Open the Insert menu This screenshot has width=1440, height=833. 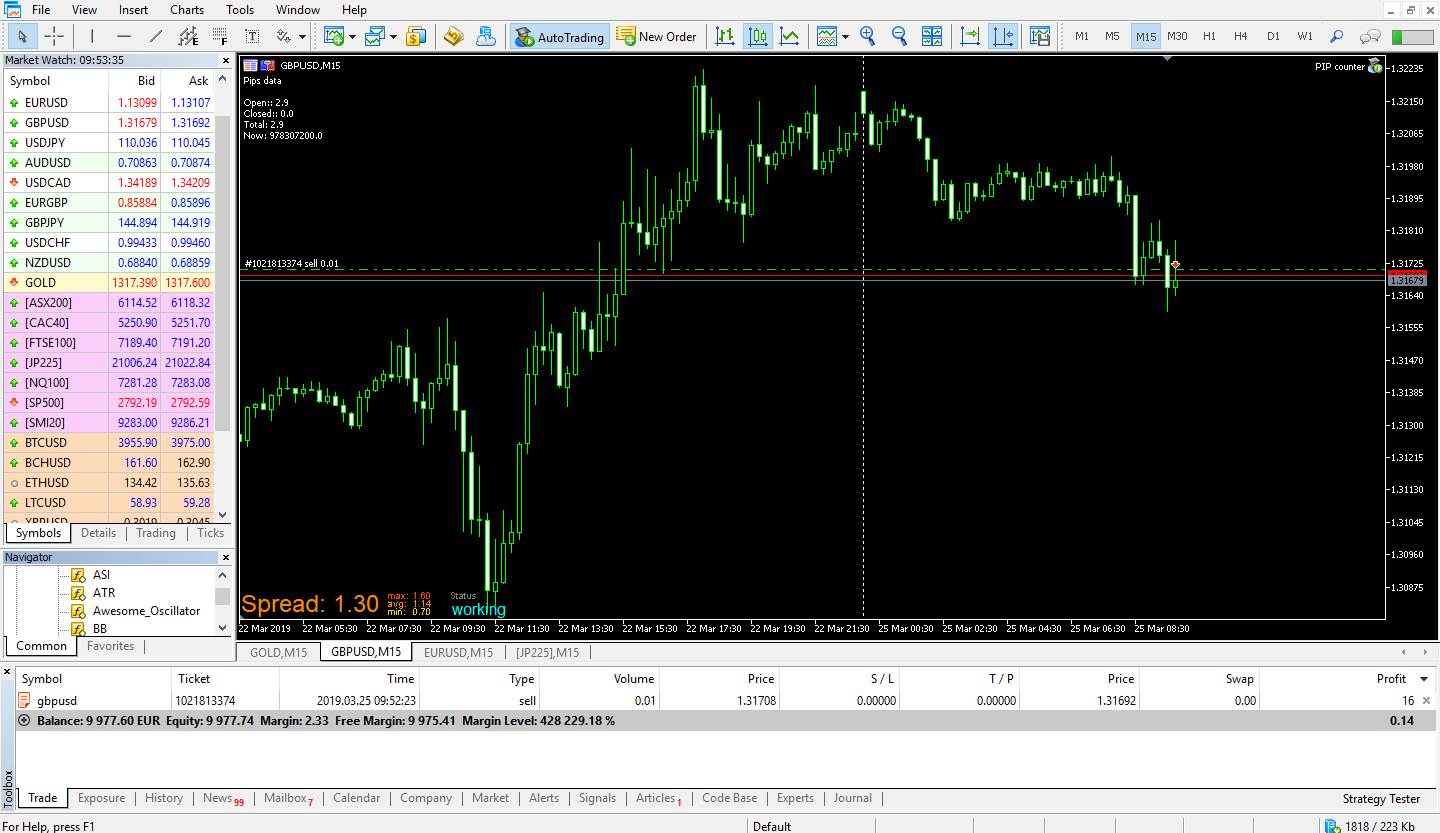(x=133, y=10)
